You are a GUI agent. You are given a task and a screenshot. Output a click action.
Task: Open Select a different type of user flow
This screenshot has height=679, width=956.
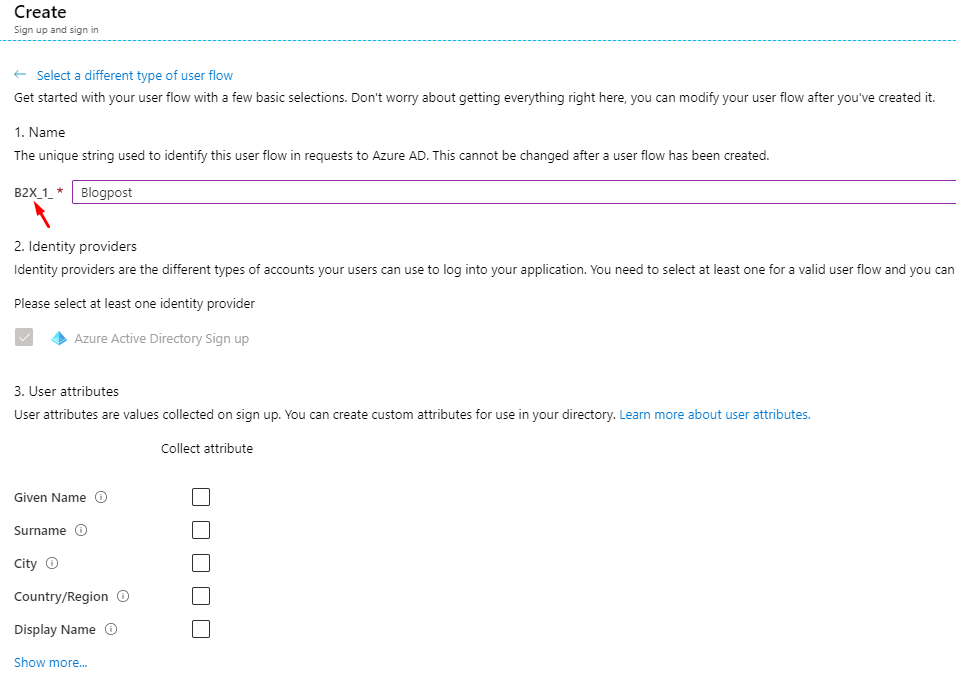click(x=135, y=76)
